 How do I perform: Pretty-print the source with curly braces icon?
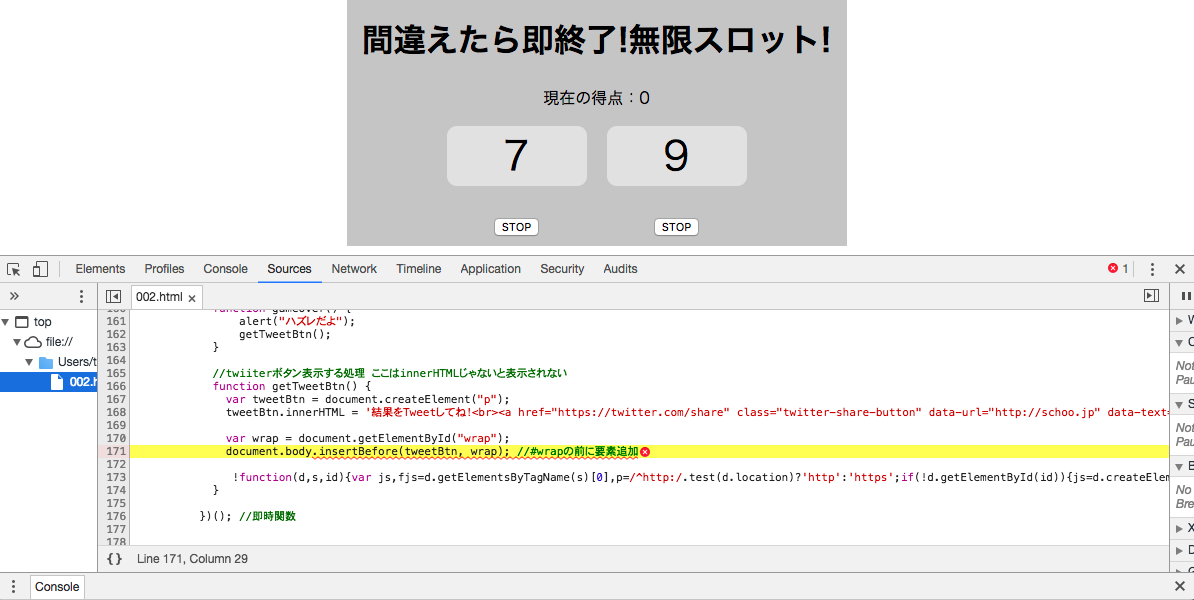tap(114, 559)
